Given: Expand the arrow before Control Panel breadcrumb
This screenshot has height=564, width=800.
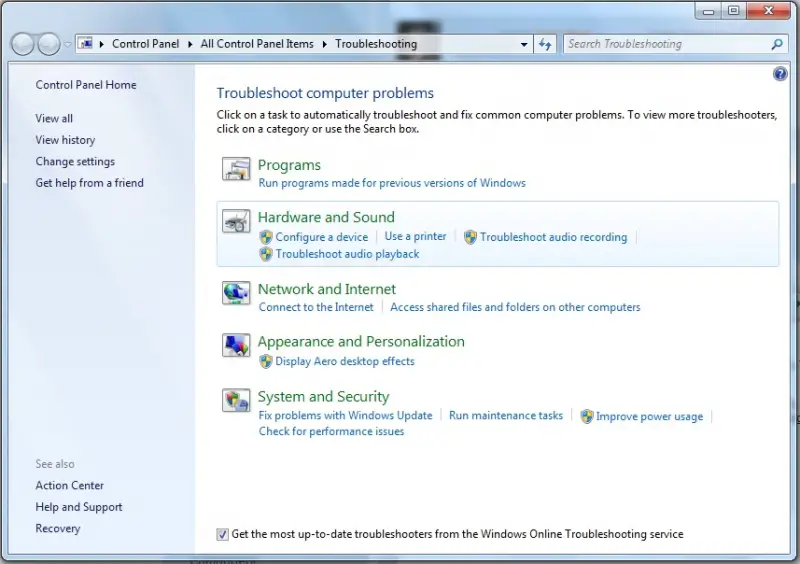Looking at the screenshot, I should tap(102, 44).
